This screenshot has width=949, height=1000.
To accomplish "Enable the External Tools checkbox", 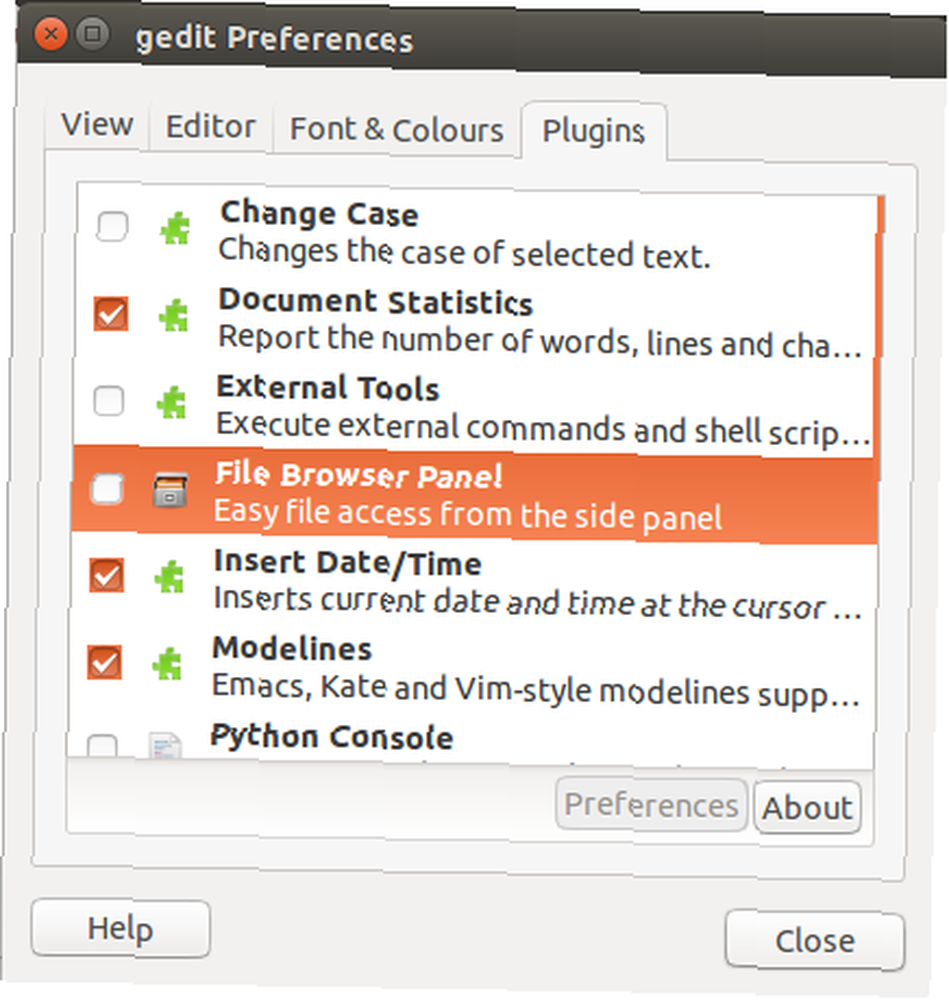I will (x=108, y=401).
